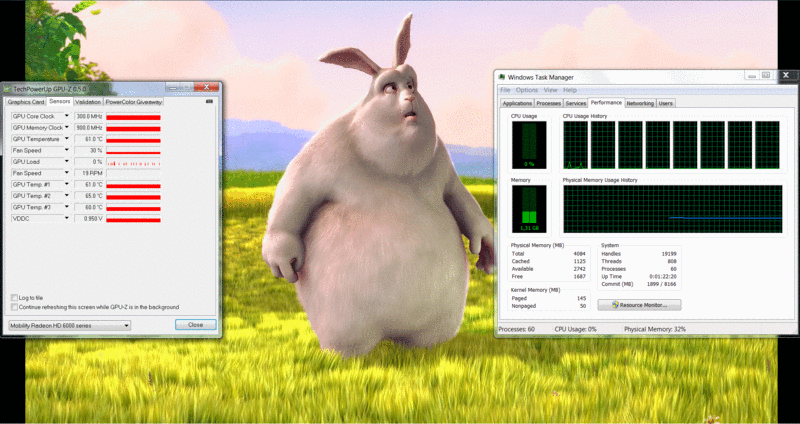Click the Commit value 1899 / 8166
Image resolution: width=800 pixels, height=424 pixels.
[x=663, y=284]
